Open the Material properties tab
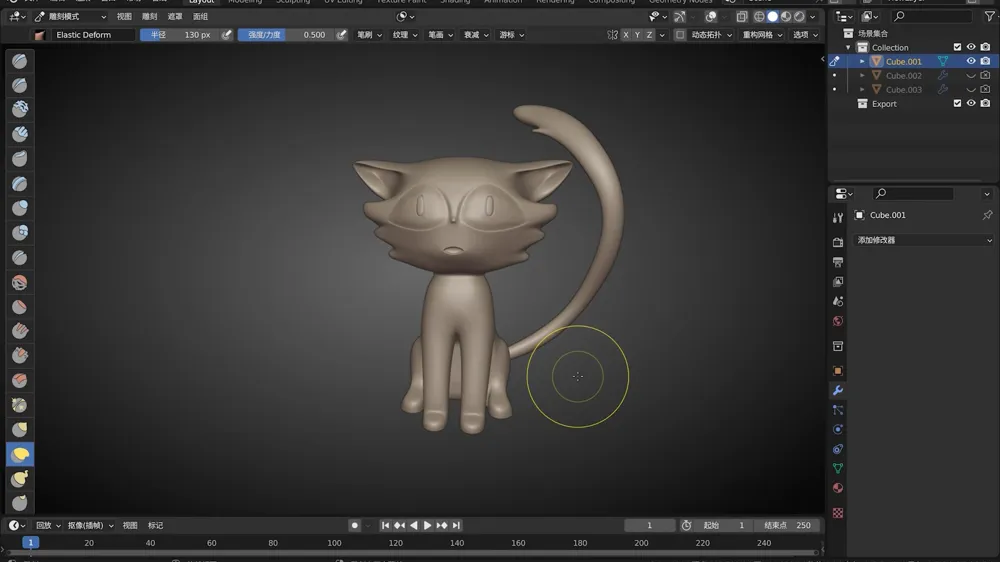 [x=838, y=488]
